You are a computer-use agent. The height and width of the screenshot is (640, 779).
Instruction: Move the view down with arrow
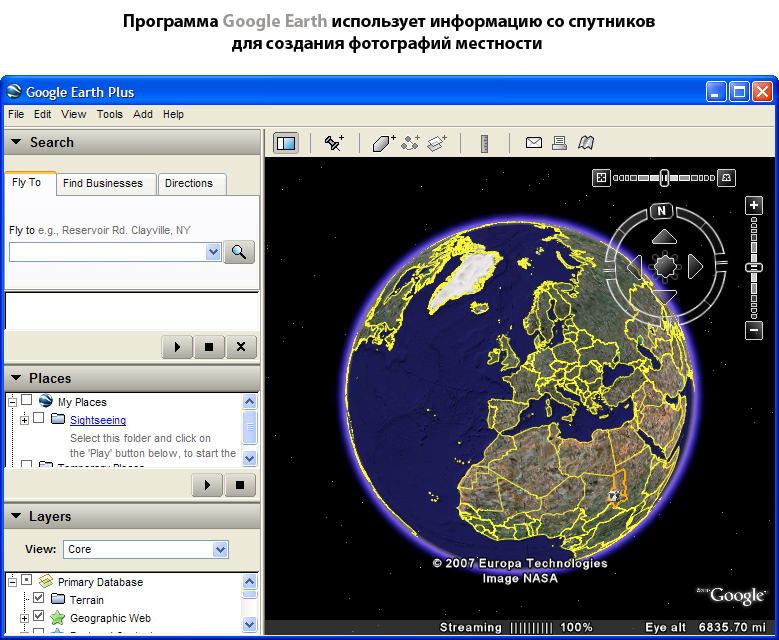click(665, 297)
